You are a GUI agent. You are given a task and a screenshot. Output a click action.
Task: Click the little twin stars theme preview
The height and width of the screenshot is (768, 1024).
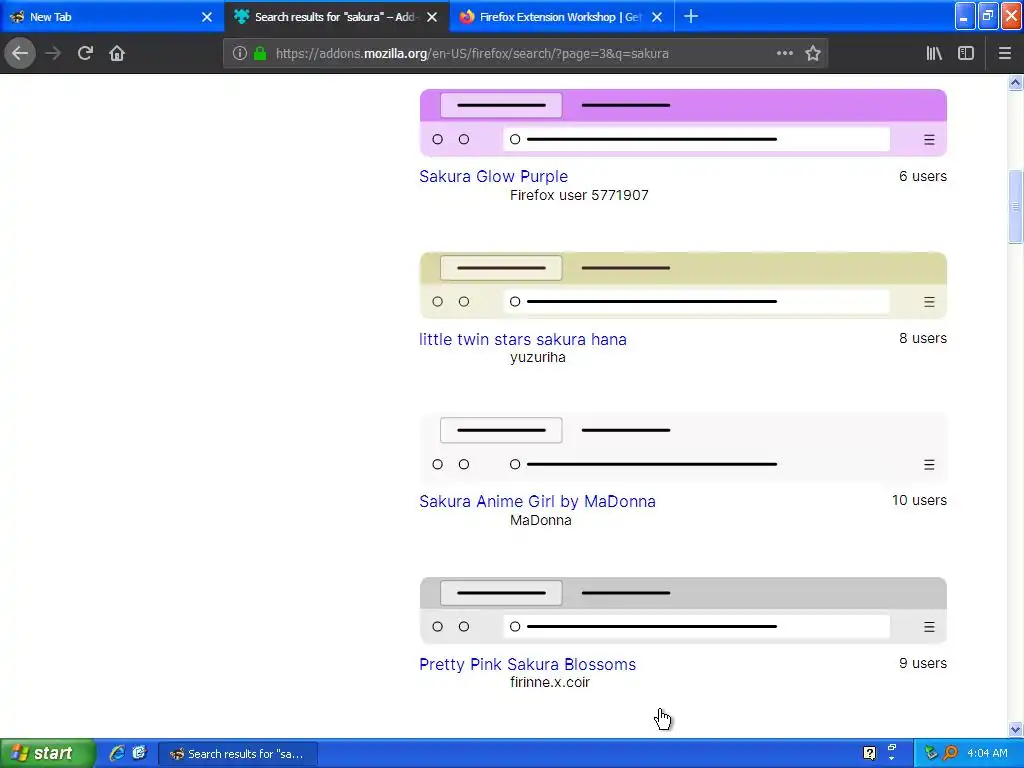[x=683, y=285]
